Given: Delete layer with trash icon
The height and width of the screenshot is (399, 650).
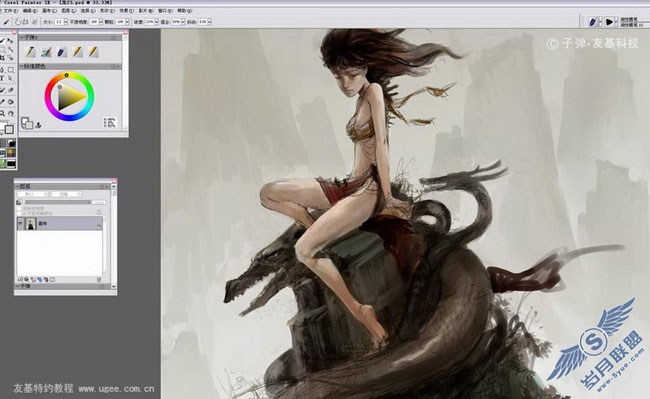Looking at the screenshot, I should [x=99, y=280].
